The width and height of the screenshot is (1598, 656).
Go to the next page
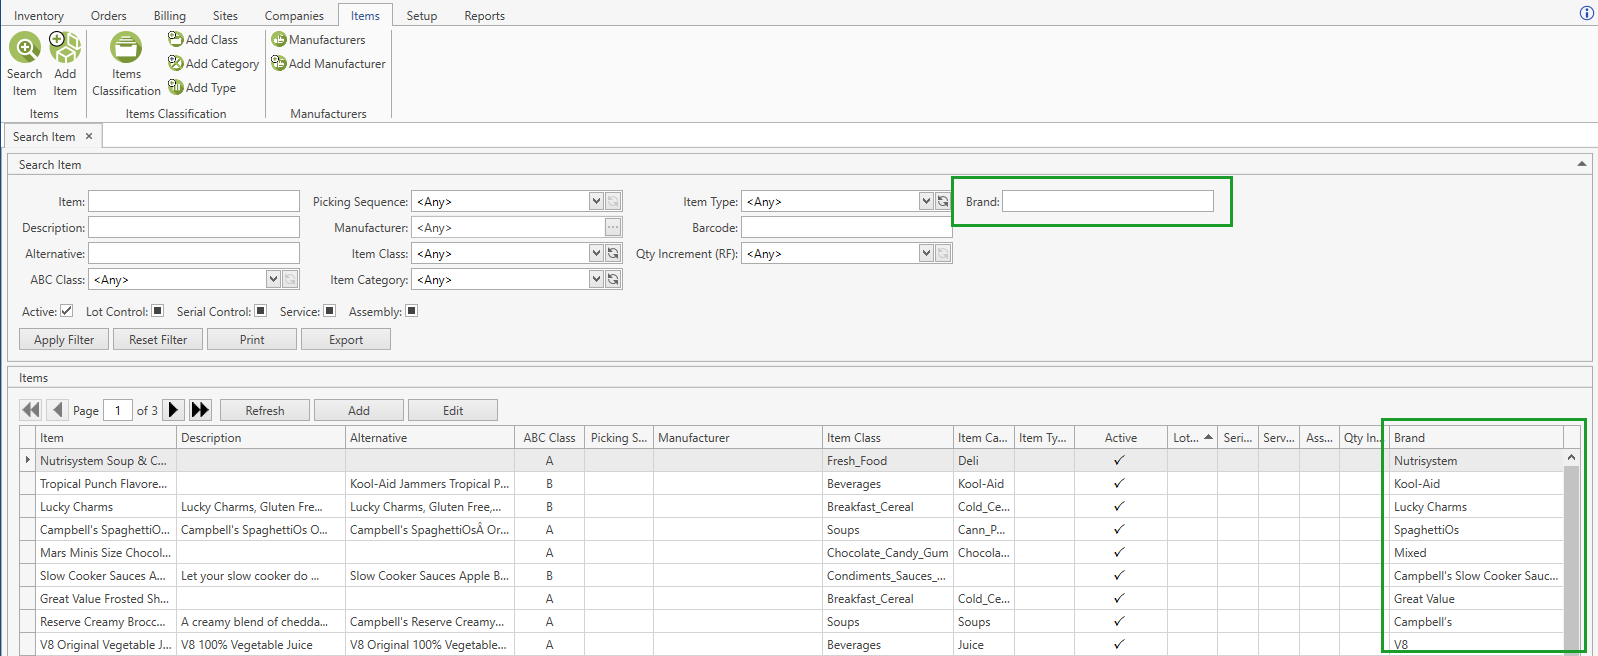[x=173, y=410]
